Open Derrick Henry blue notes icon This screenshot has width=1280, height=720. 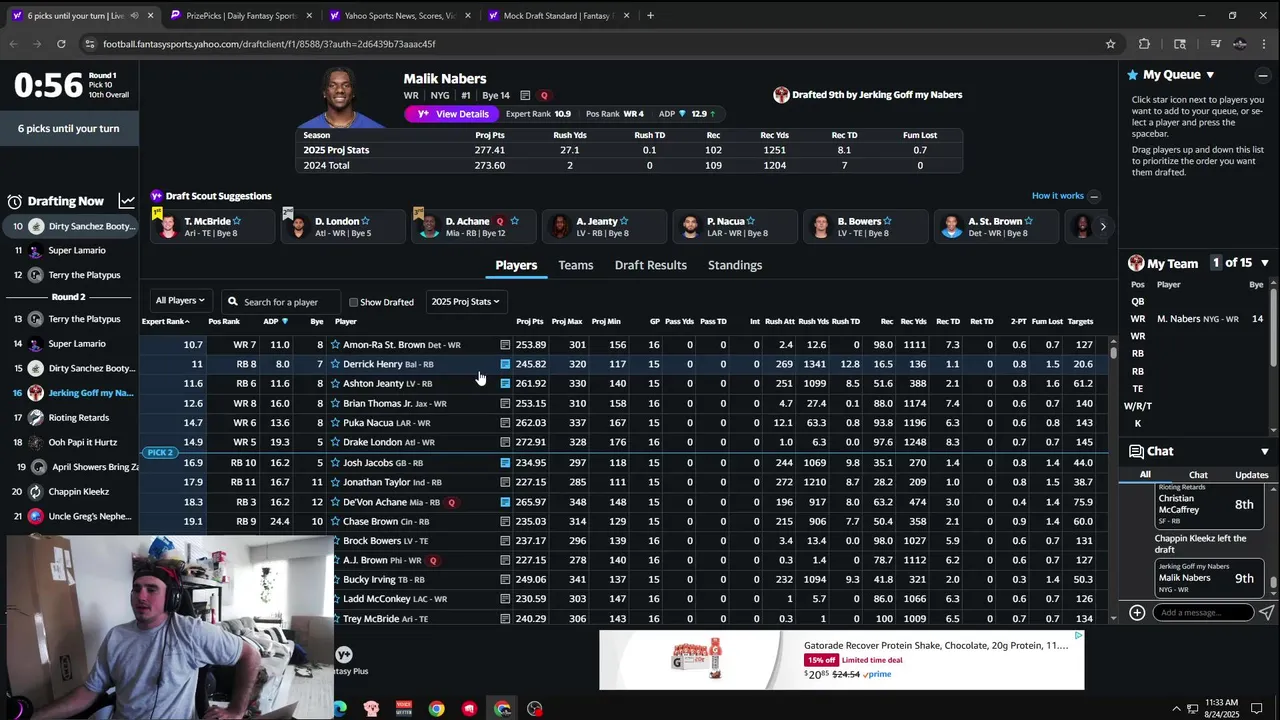(x=505, y=364)
